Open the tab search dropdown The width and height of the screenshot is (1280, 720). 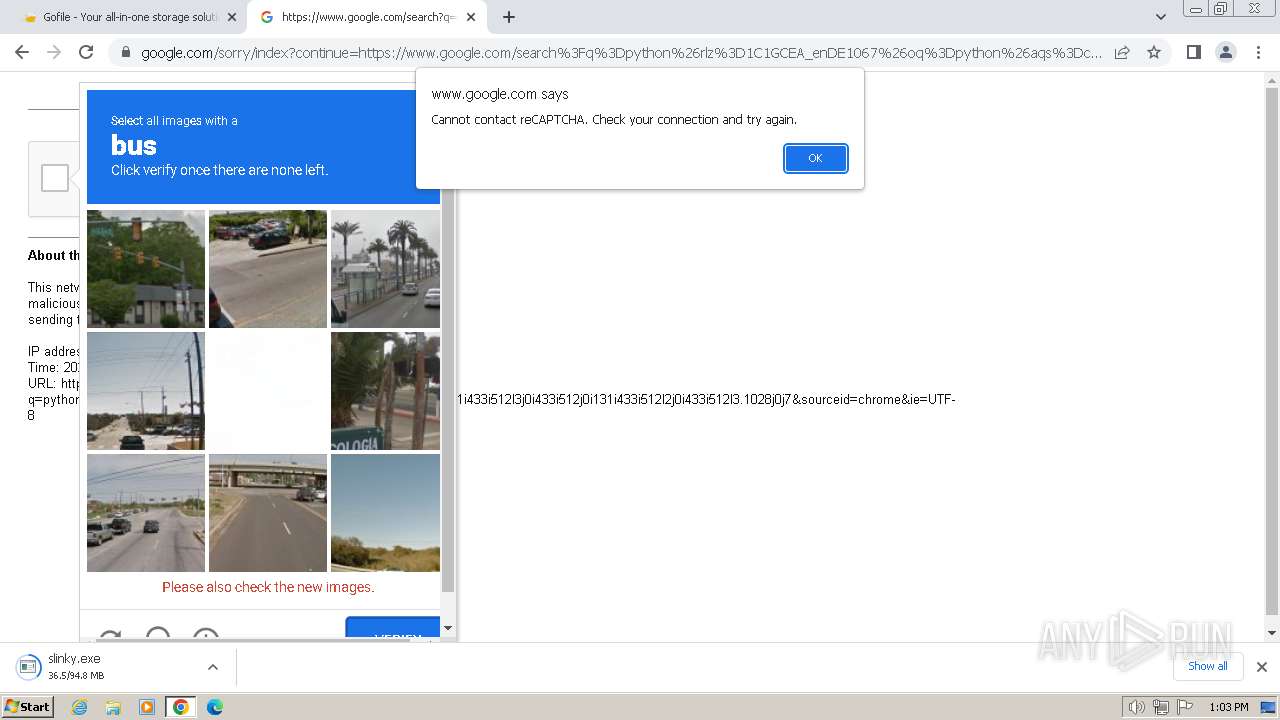[x=1160, y=17]
